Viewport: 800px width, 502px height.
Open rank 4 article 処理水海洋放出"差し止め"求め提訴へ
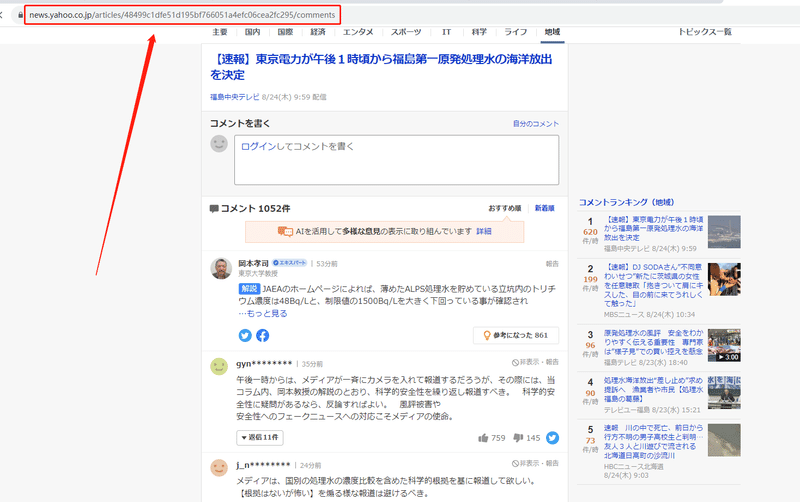653,389
